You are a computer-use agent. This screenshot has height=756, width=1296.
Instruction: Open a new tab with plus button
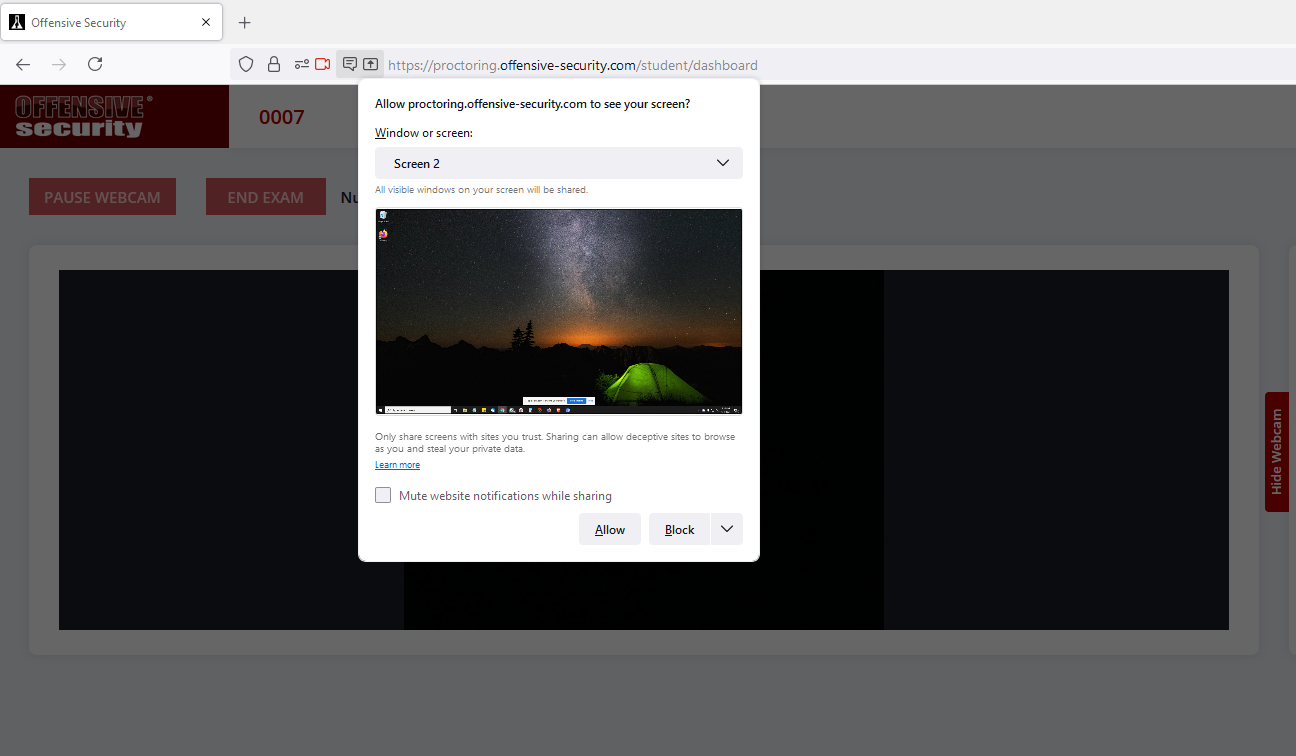pyautogui.click(x=245, y=22)
